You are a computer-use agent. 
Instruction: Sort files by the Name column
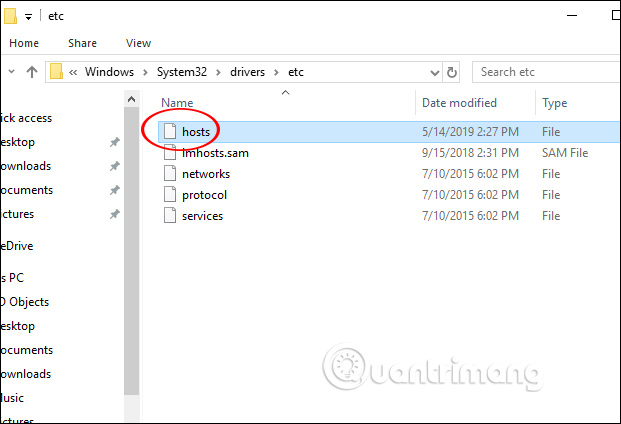(177, 103)
